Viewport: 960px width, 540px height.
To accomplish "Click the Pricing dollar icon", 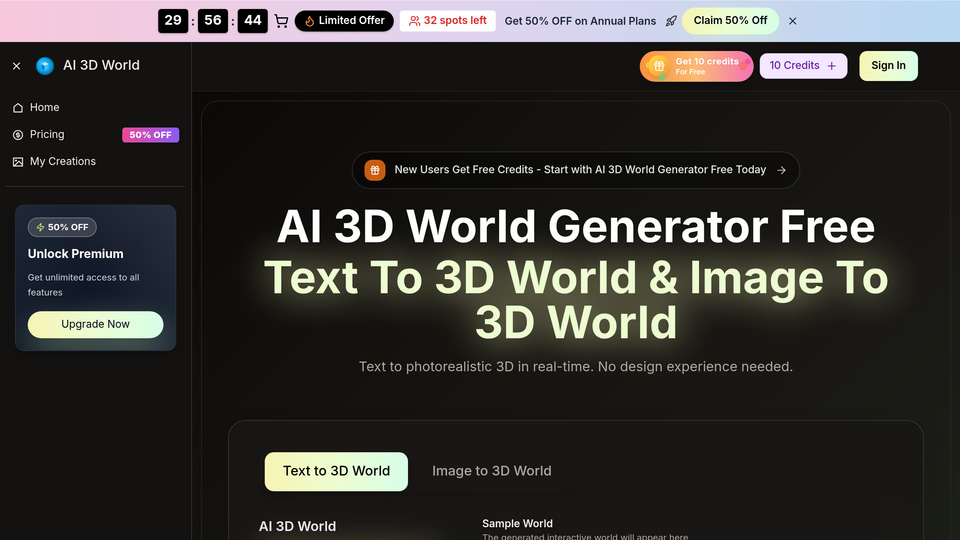I will (x=18, y=135).
